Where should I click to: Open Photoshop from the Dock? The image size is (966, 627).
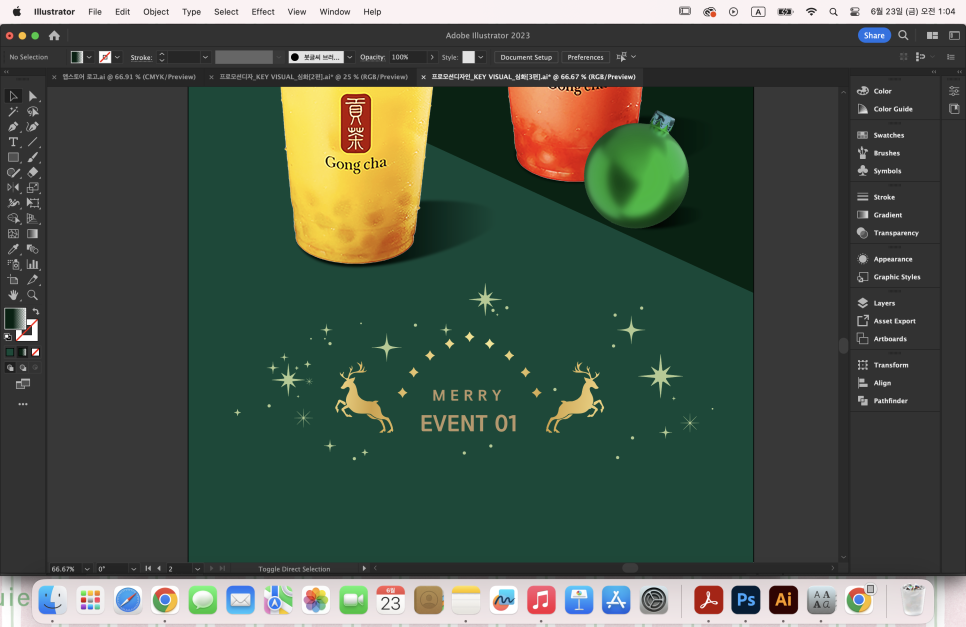[x=746, y=600]
